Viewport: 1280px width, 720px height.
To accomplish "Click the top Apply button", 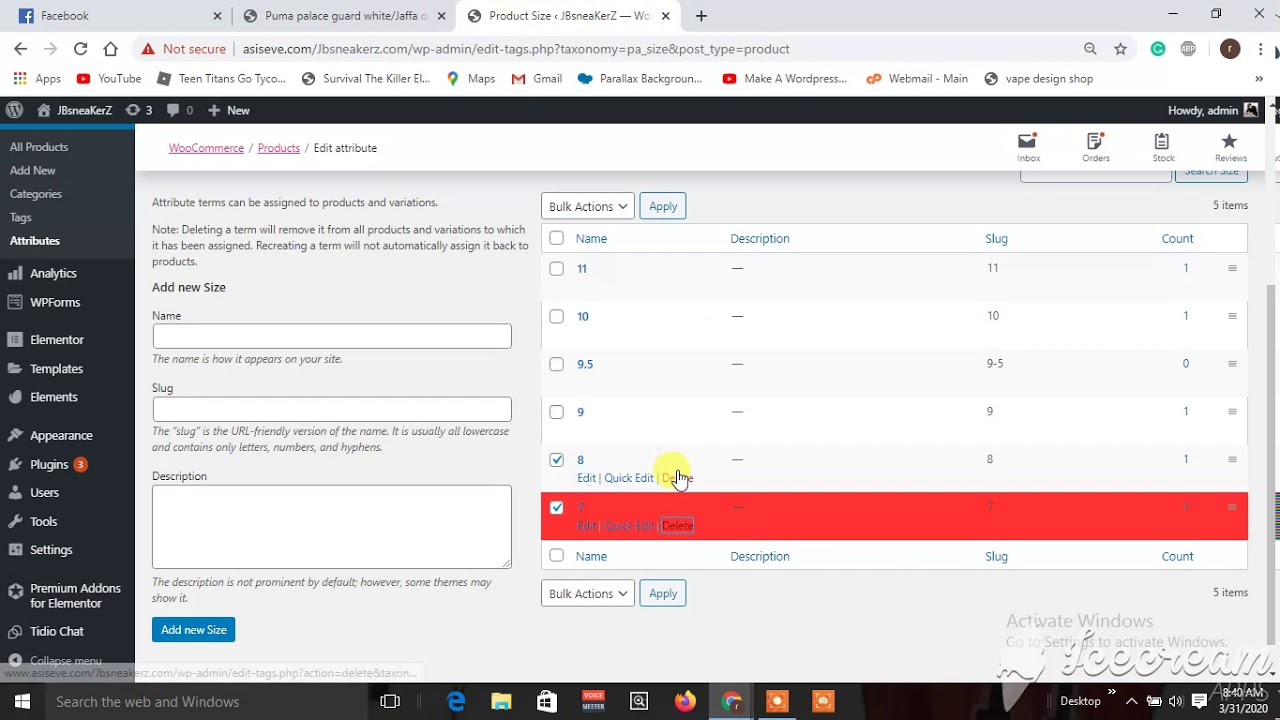I will (x=663, y=206).
